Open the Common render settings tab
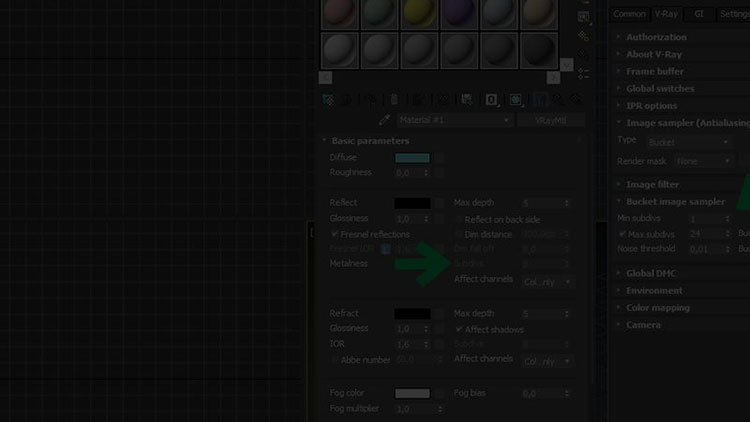750x422 pixels. point(629,14)
